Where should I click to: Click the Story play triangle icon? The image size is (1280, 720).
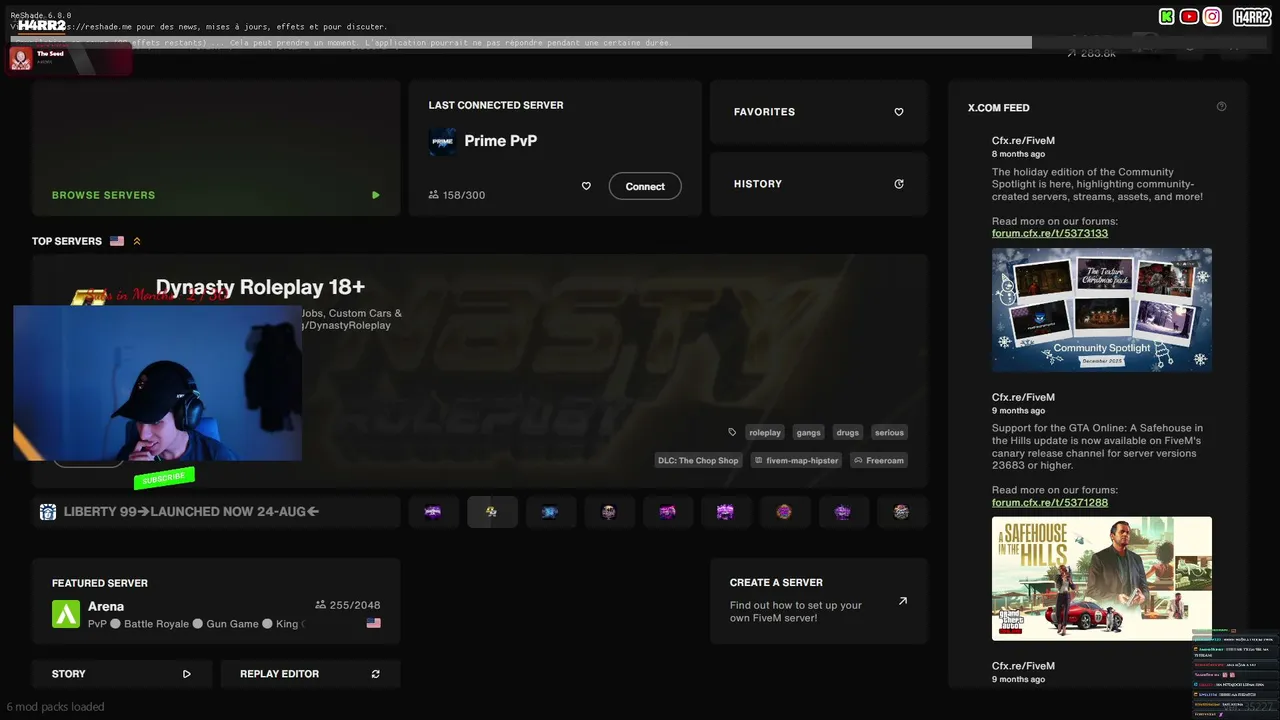pos(187,674)
